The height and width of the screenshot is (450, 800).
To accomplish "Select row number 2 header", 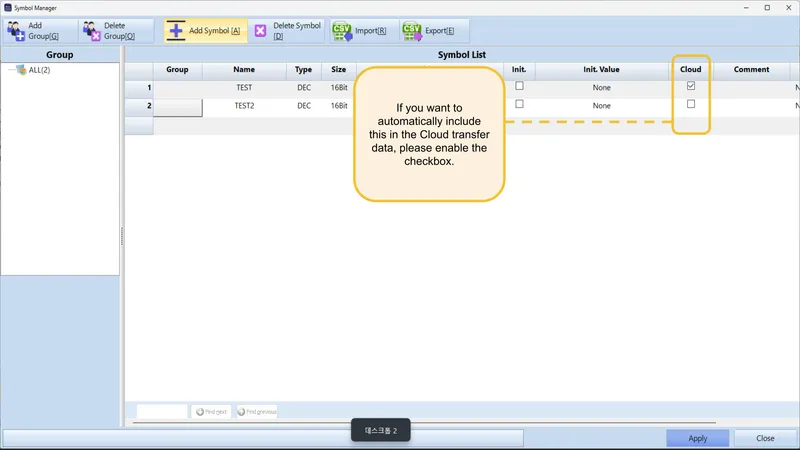I will (139, 106).
